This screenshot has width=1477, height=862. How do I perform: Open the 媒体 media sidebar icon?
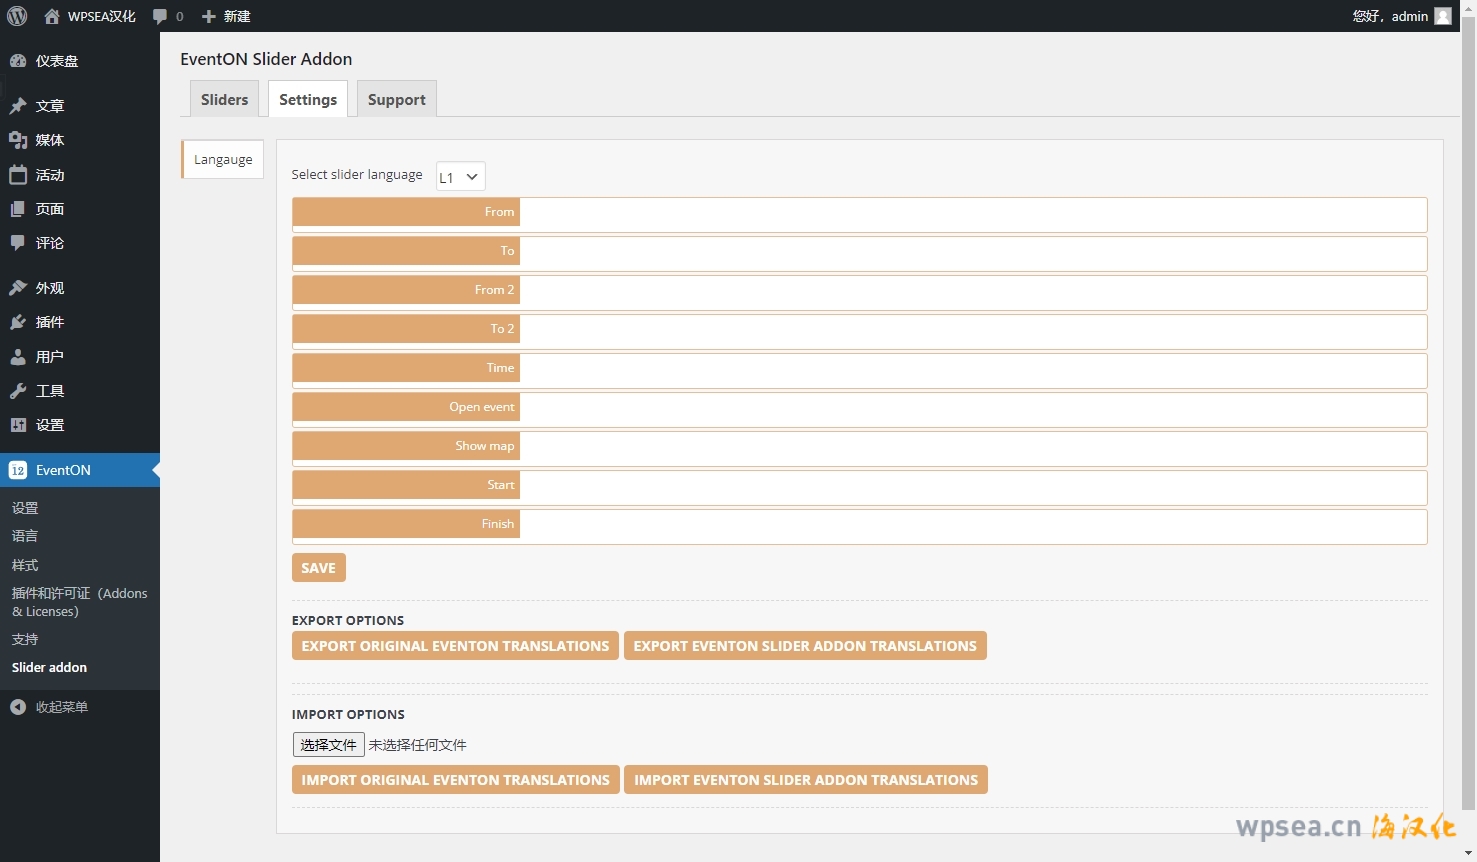[x=18, y=140]
